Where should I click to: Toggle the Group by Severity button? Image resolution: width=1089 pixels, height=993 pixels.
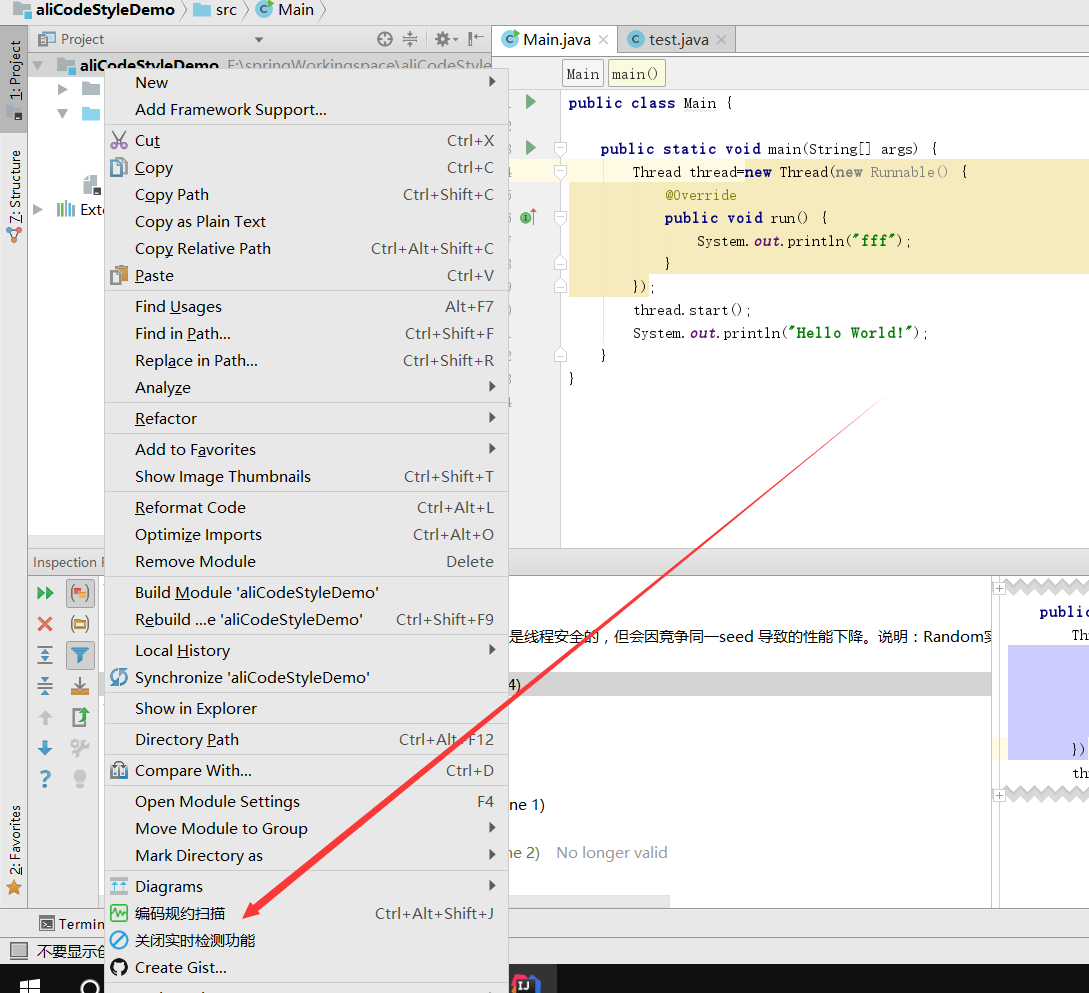(x=80, y=593)
